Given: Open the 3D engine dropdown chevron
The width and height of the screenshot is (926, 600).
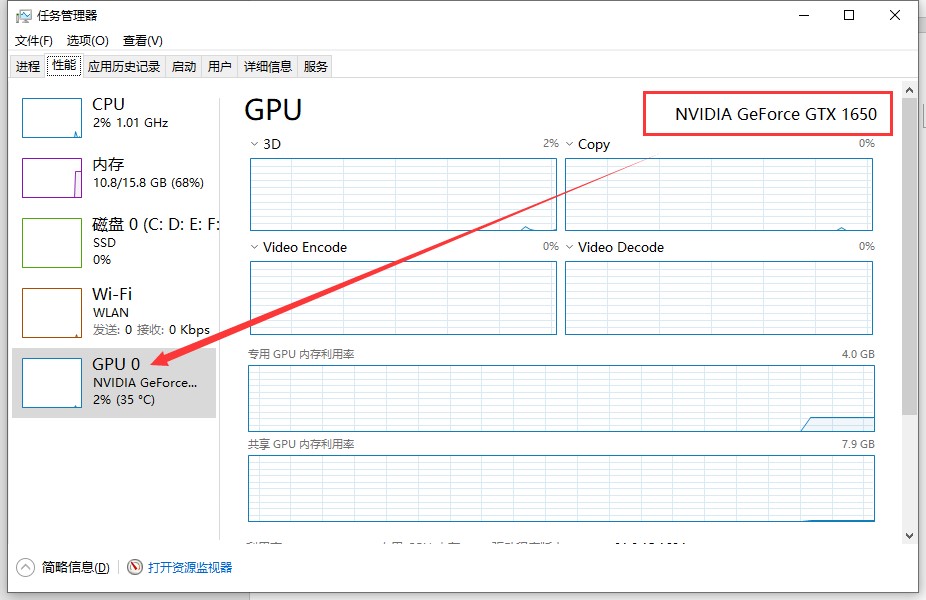Looking at the screenshot, I should [x=255, y=144].
